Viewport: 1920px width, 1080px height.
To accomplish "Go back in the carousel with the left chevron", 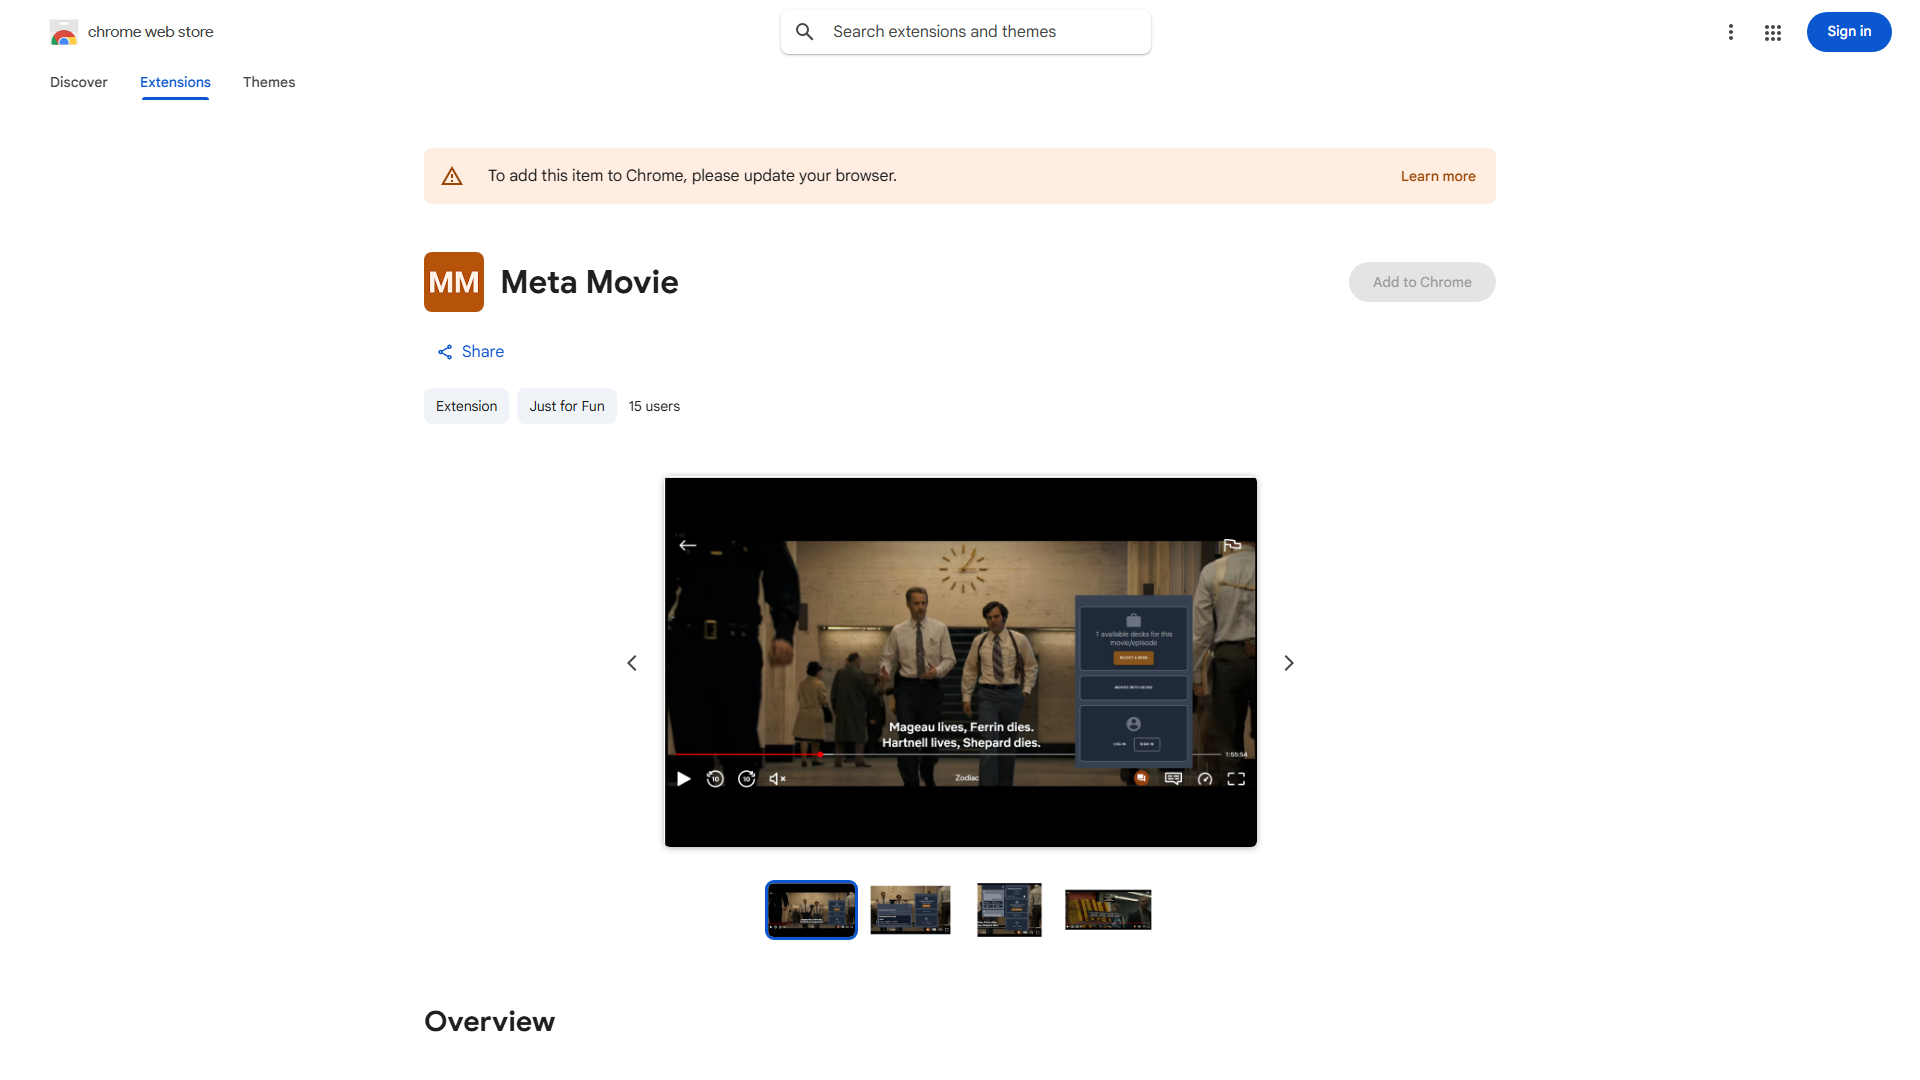I will tap(632, 662).
